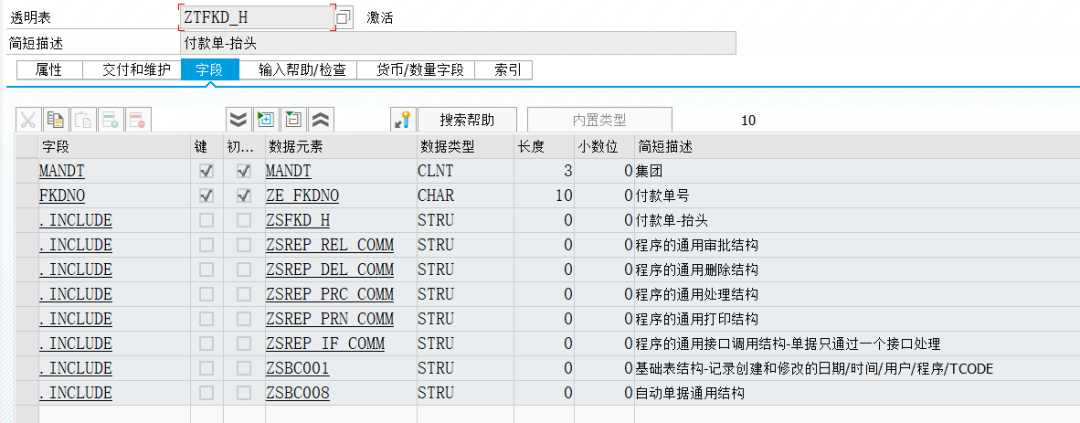Open the value help icon beside ZTFKD_H
Viewport: 1080px width, 423px height.
click(x=344, y=18)
